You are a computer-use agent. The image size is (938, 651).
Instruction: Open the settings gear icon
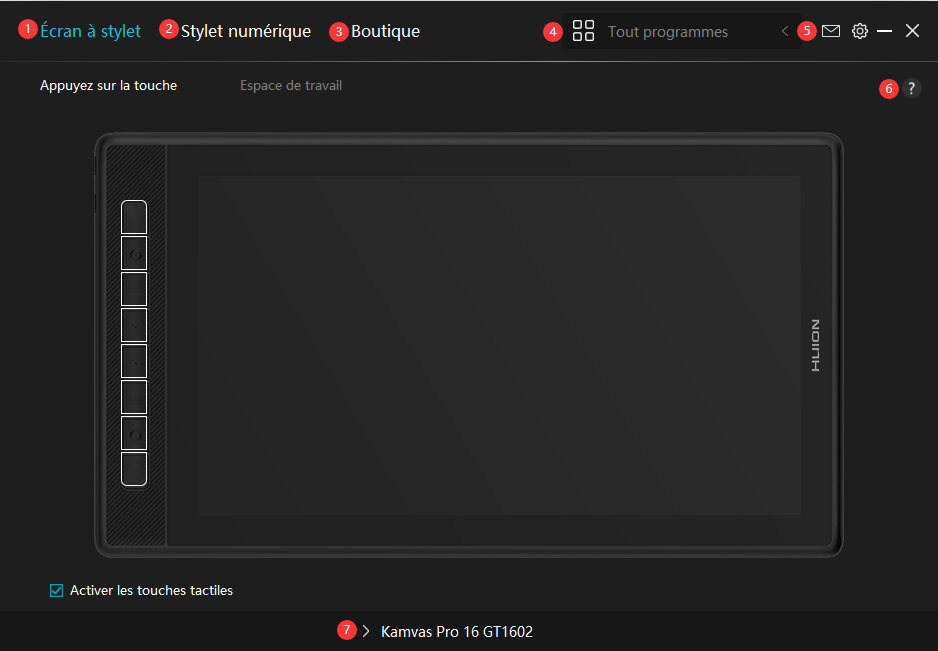coord(859,31)
